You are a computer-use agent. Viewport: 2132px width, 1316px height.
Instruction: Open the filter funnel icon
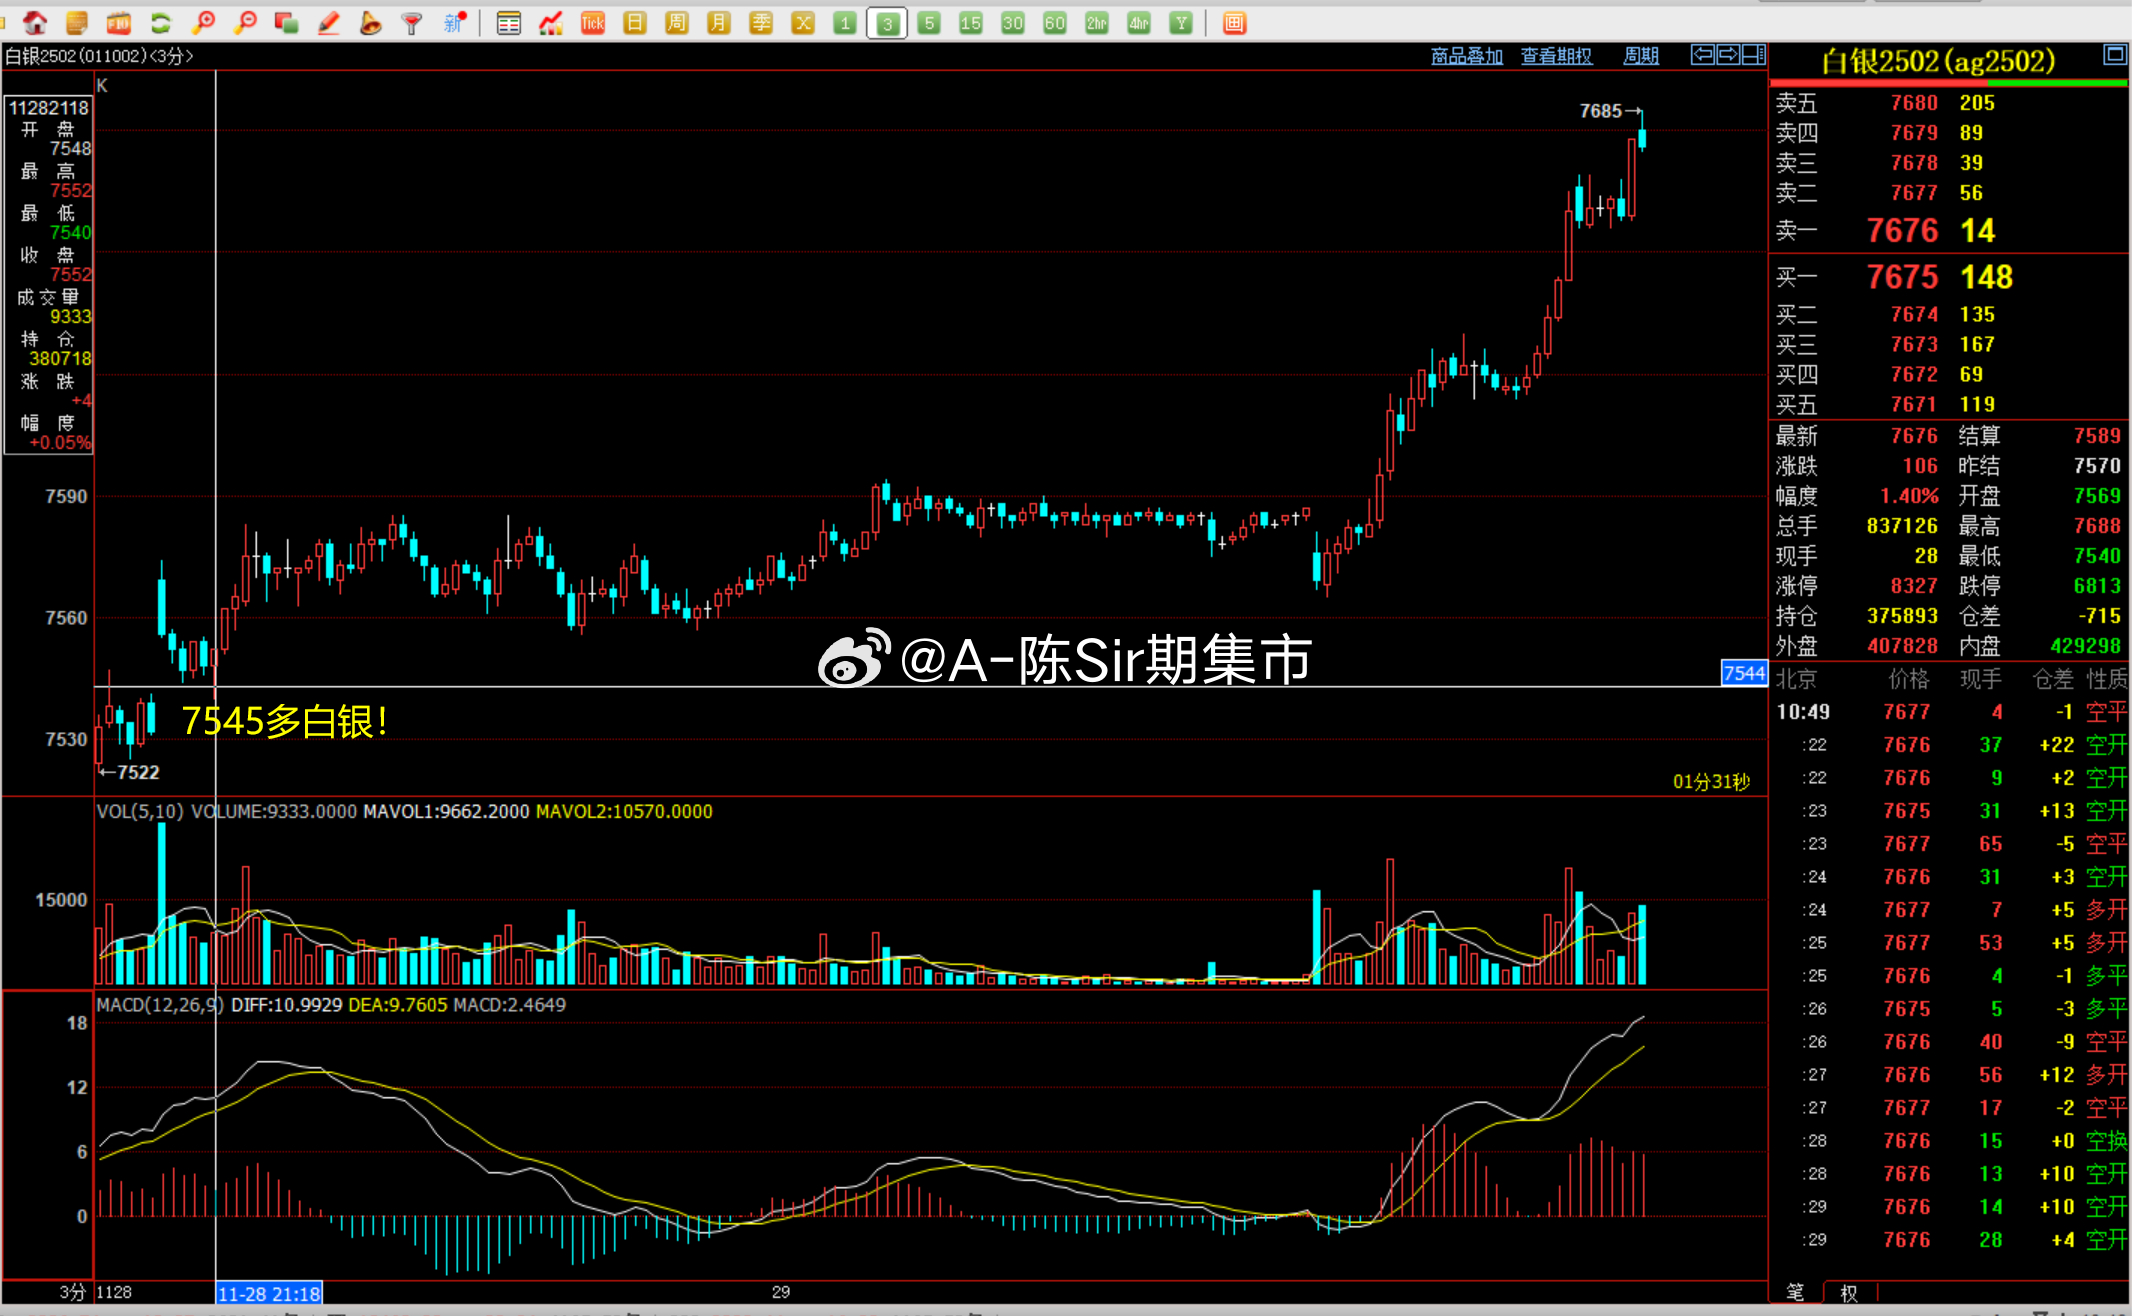tap(412, 23)
